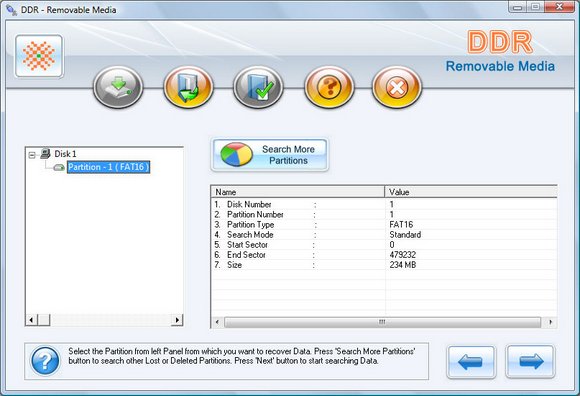Click the tree panel's right scroll arrow
This screenshot has height=396, width=580.
click(x=177, y=320)
